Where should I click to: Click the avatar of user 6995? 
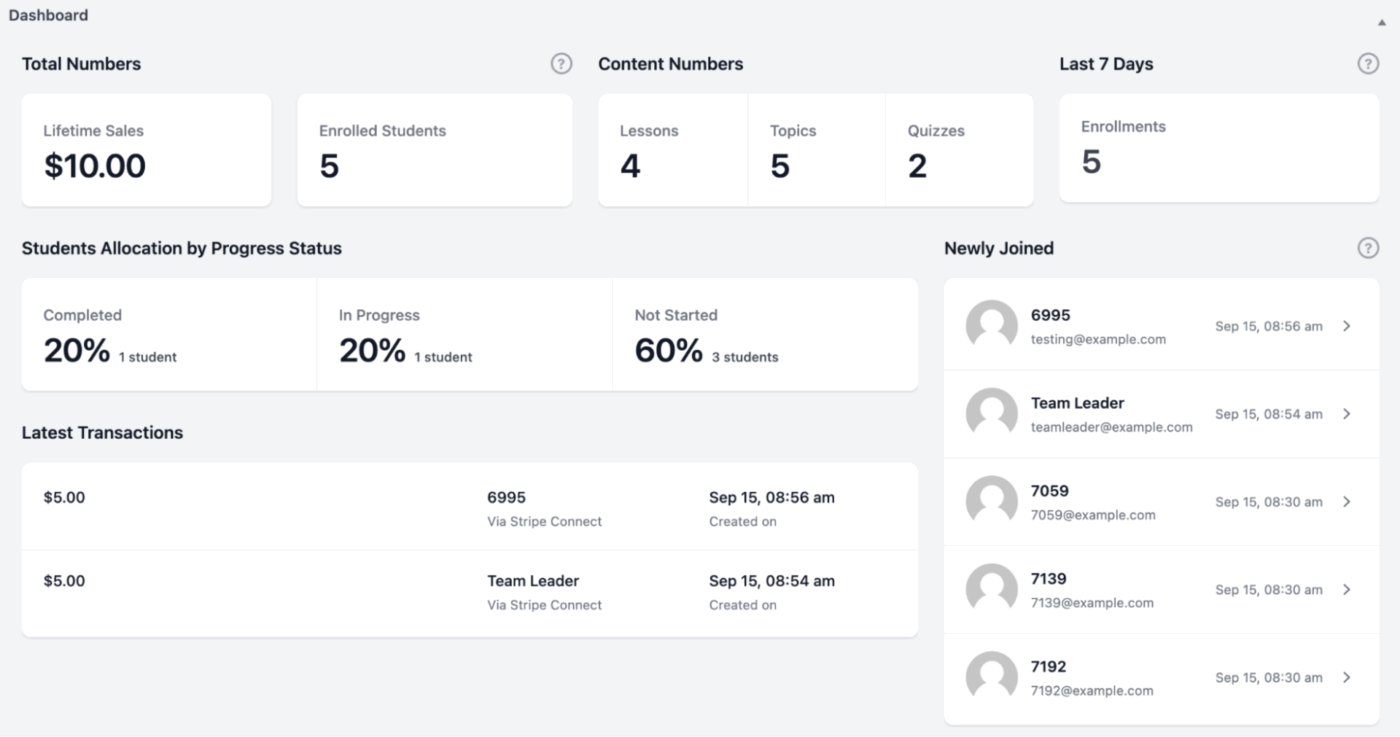[x=991, y=325]
